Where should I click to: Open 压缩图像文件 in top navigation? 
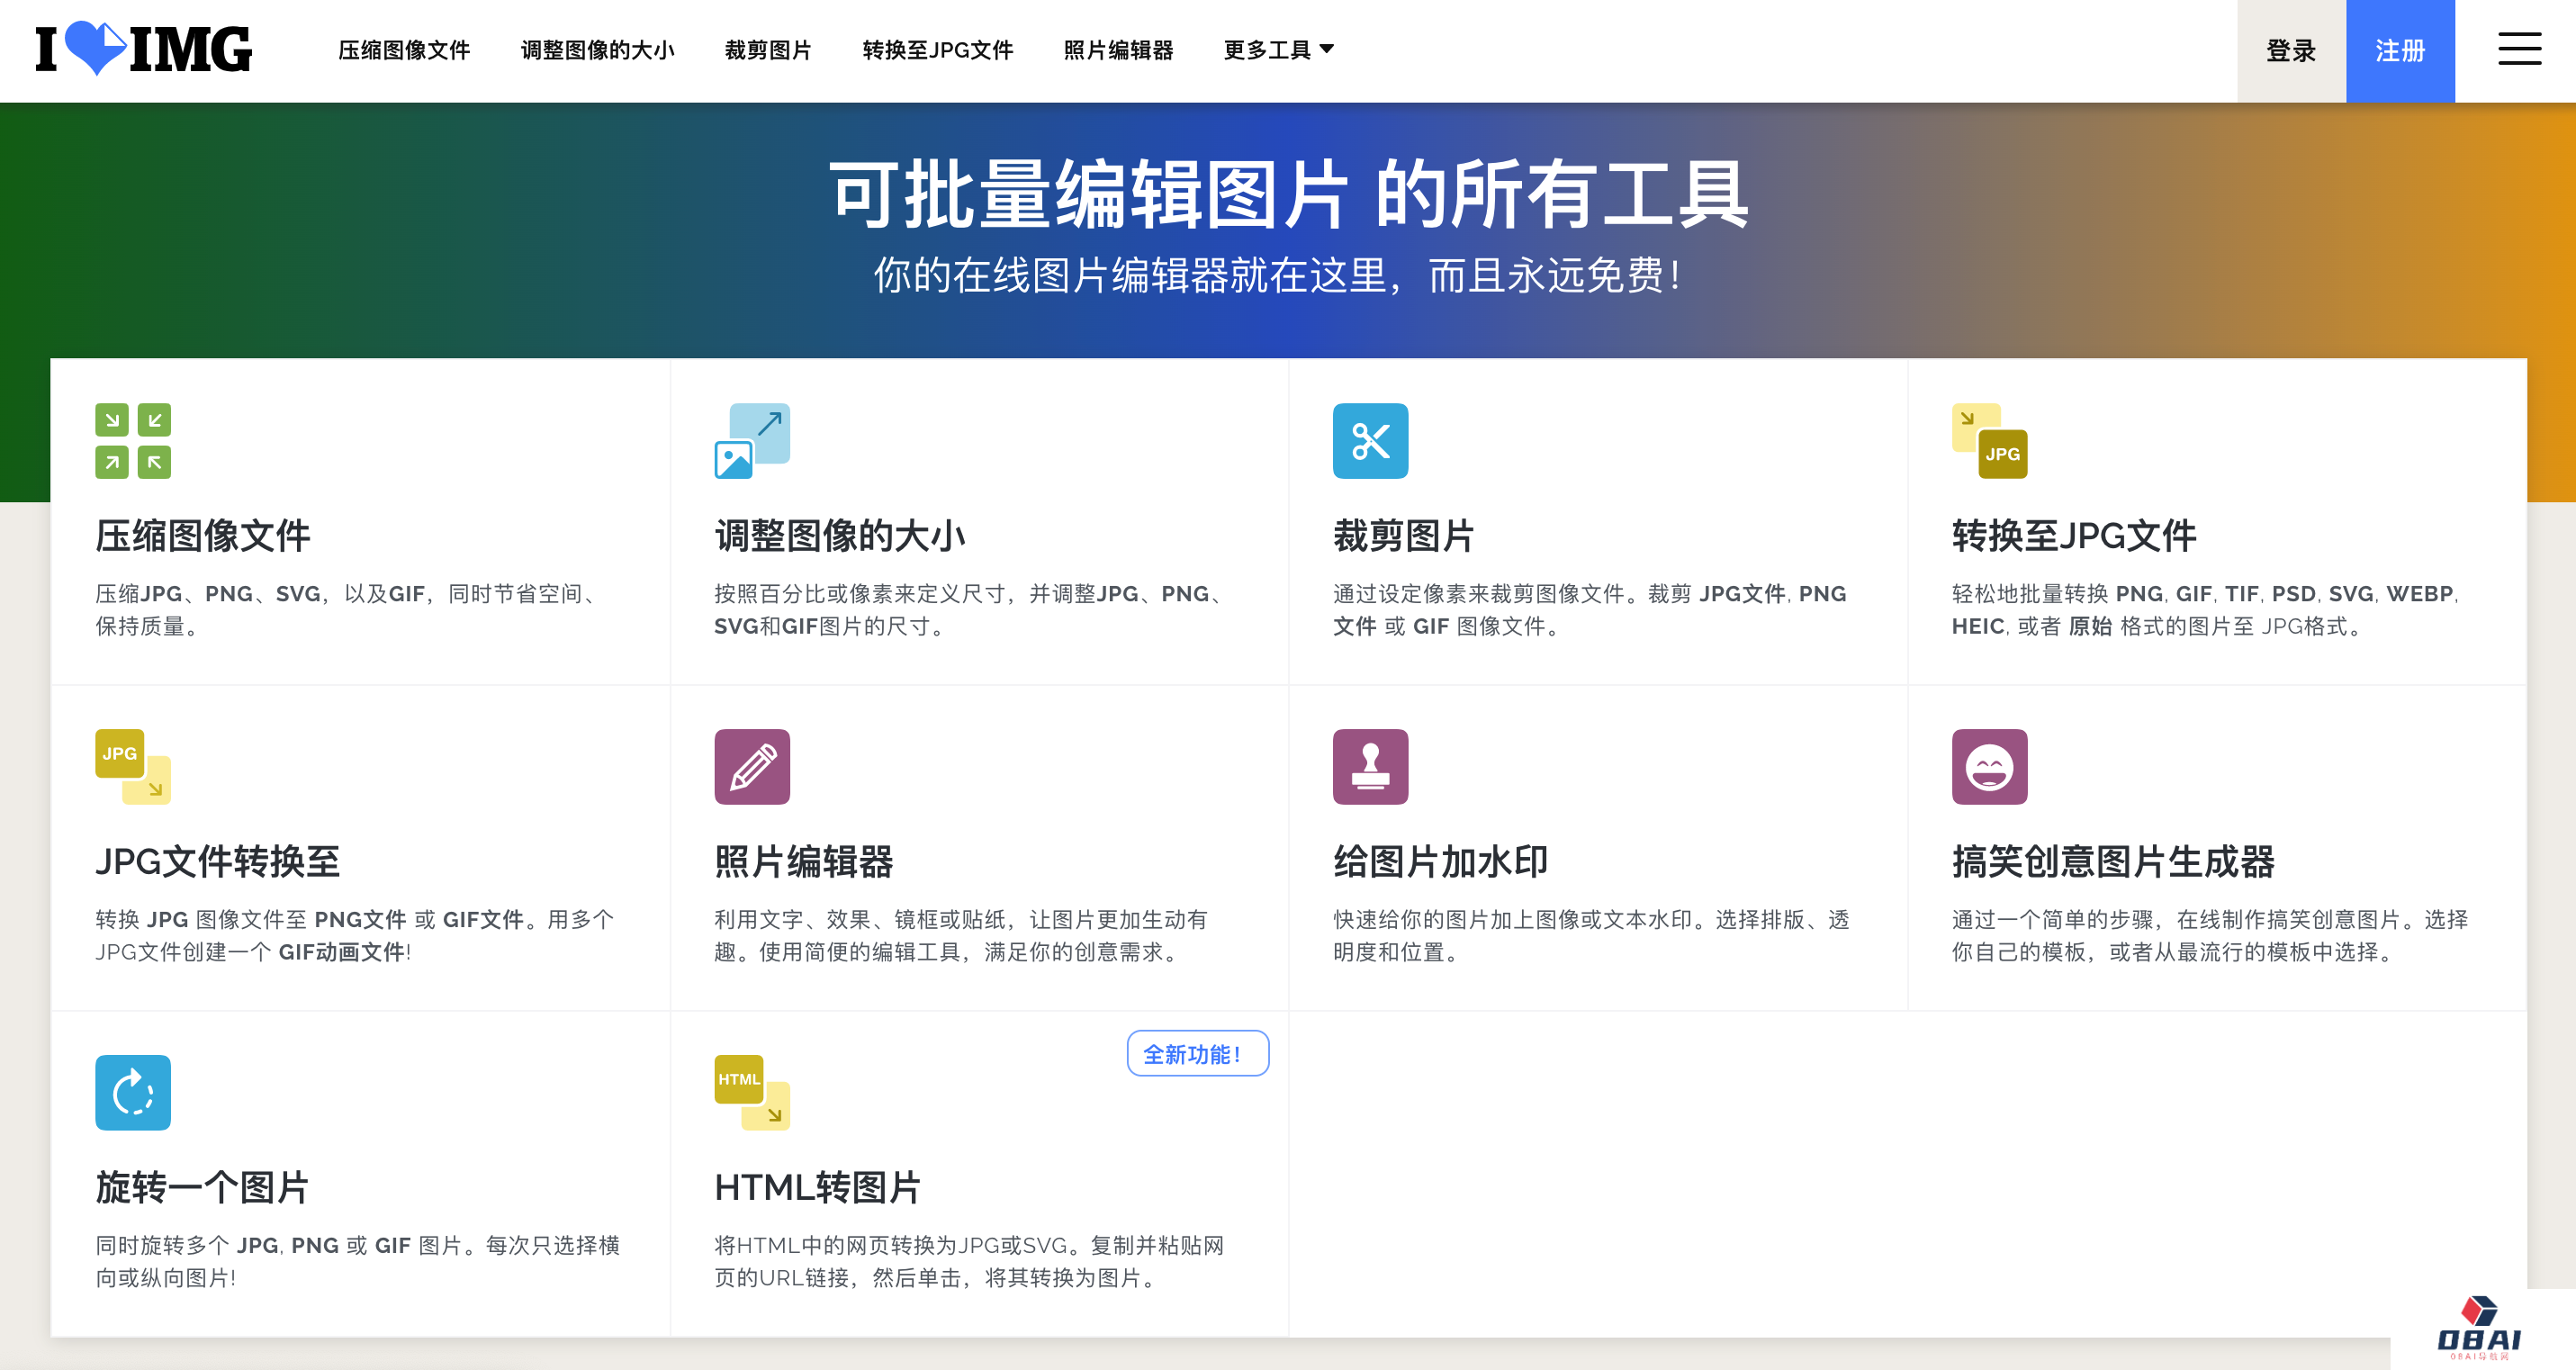(x=404, y=50)
